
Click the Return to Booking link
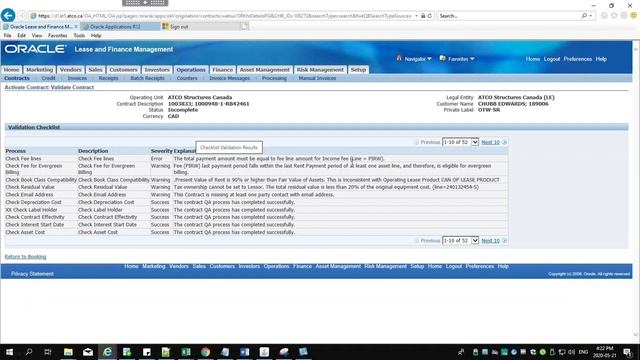(x=25, y=257)
